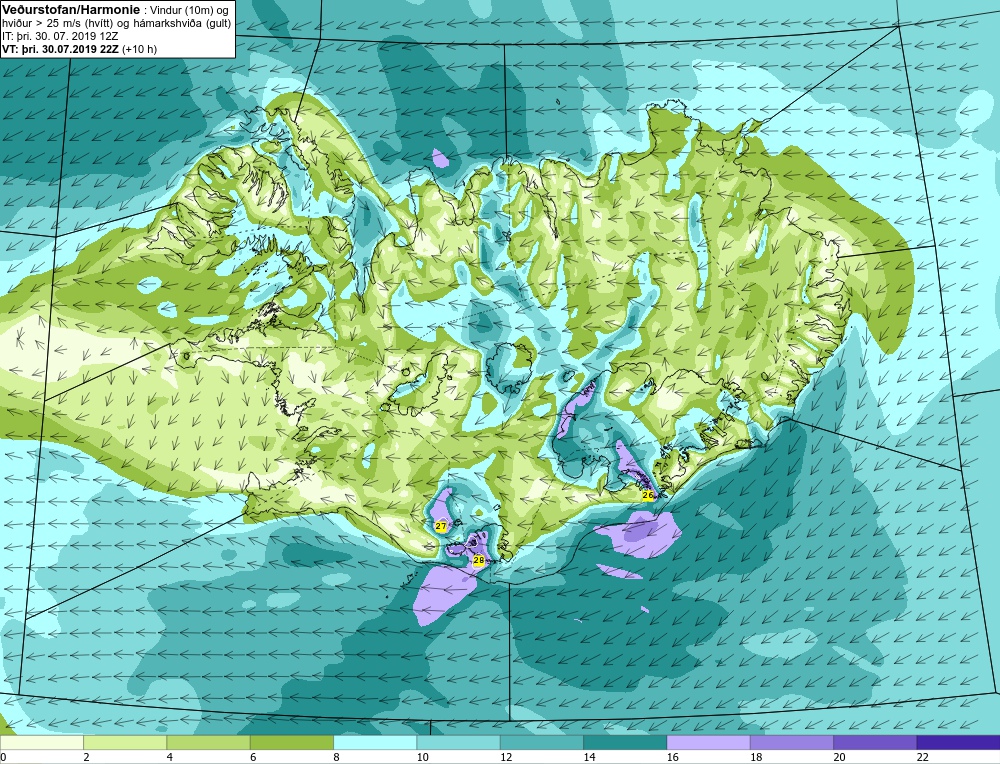Click the dark indigo legend swatch above 22

point(958,743)
